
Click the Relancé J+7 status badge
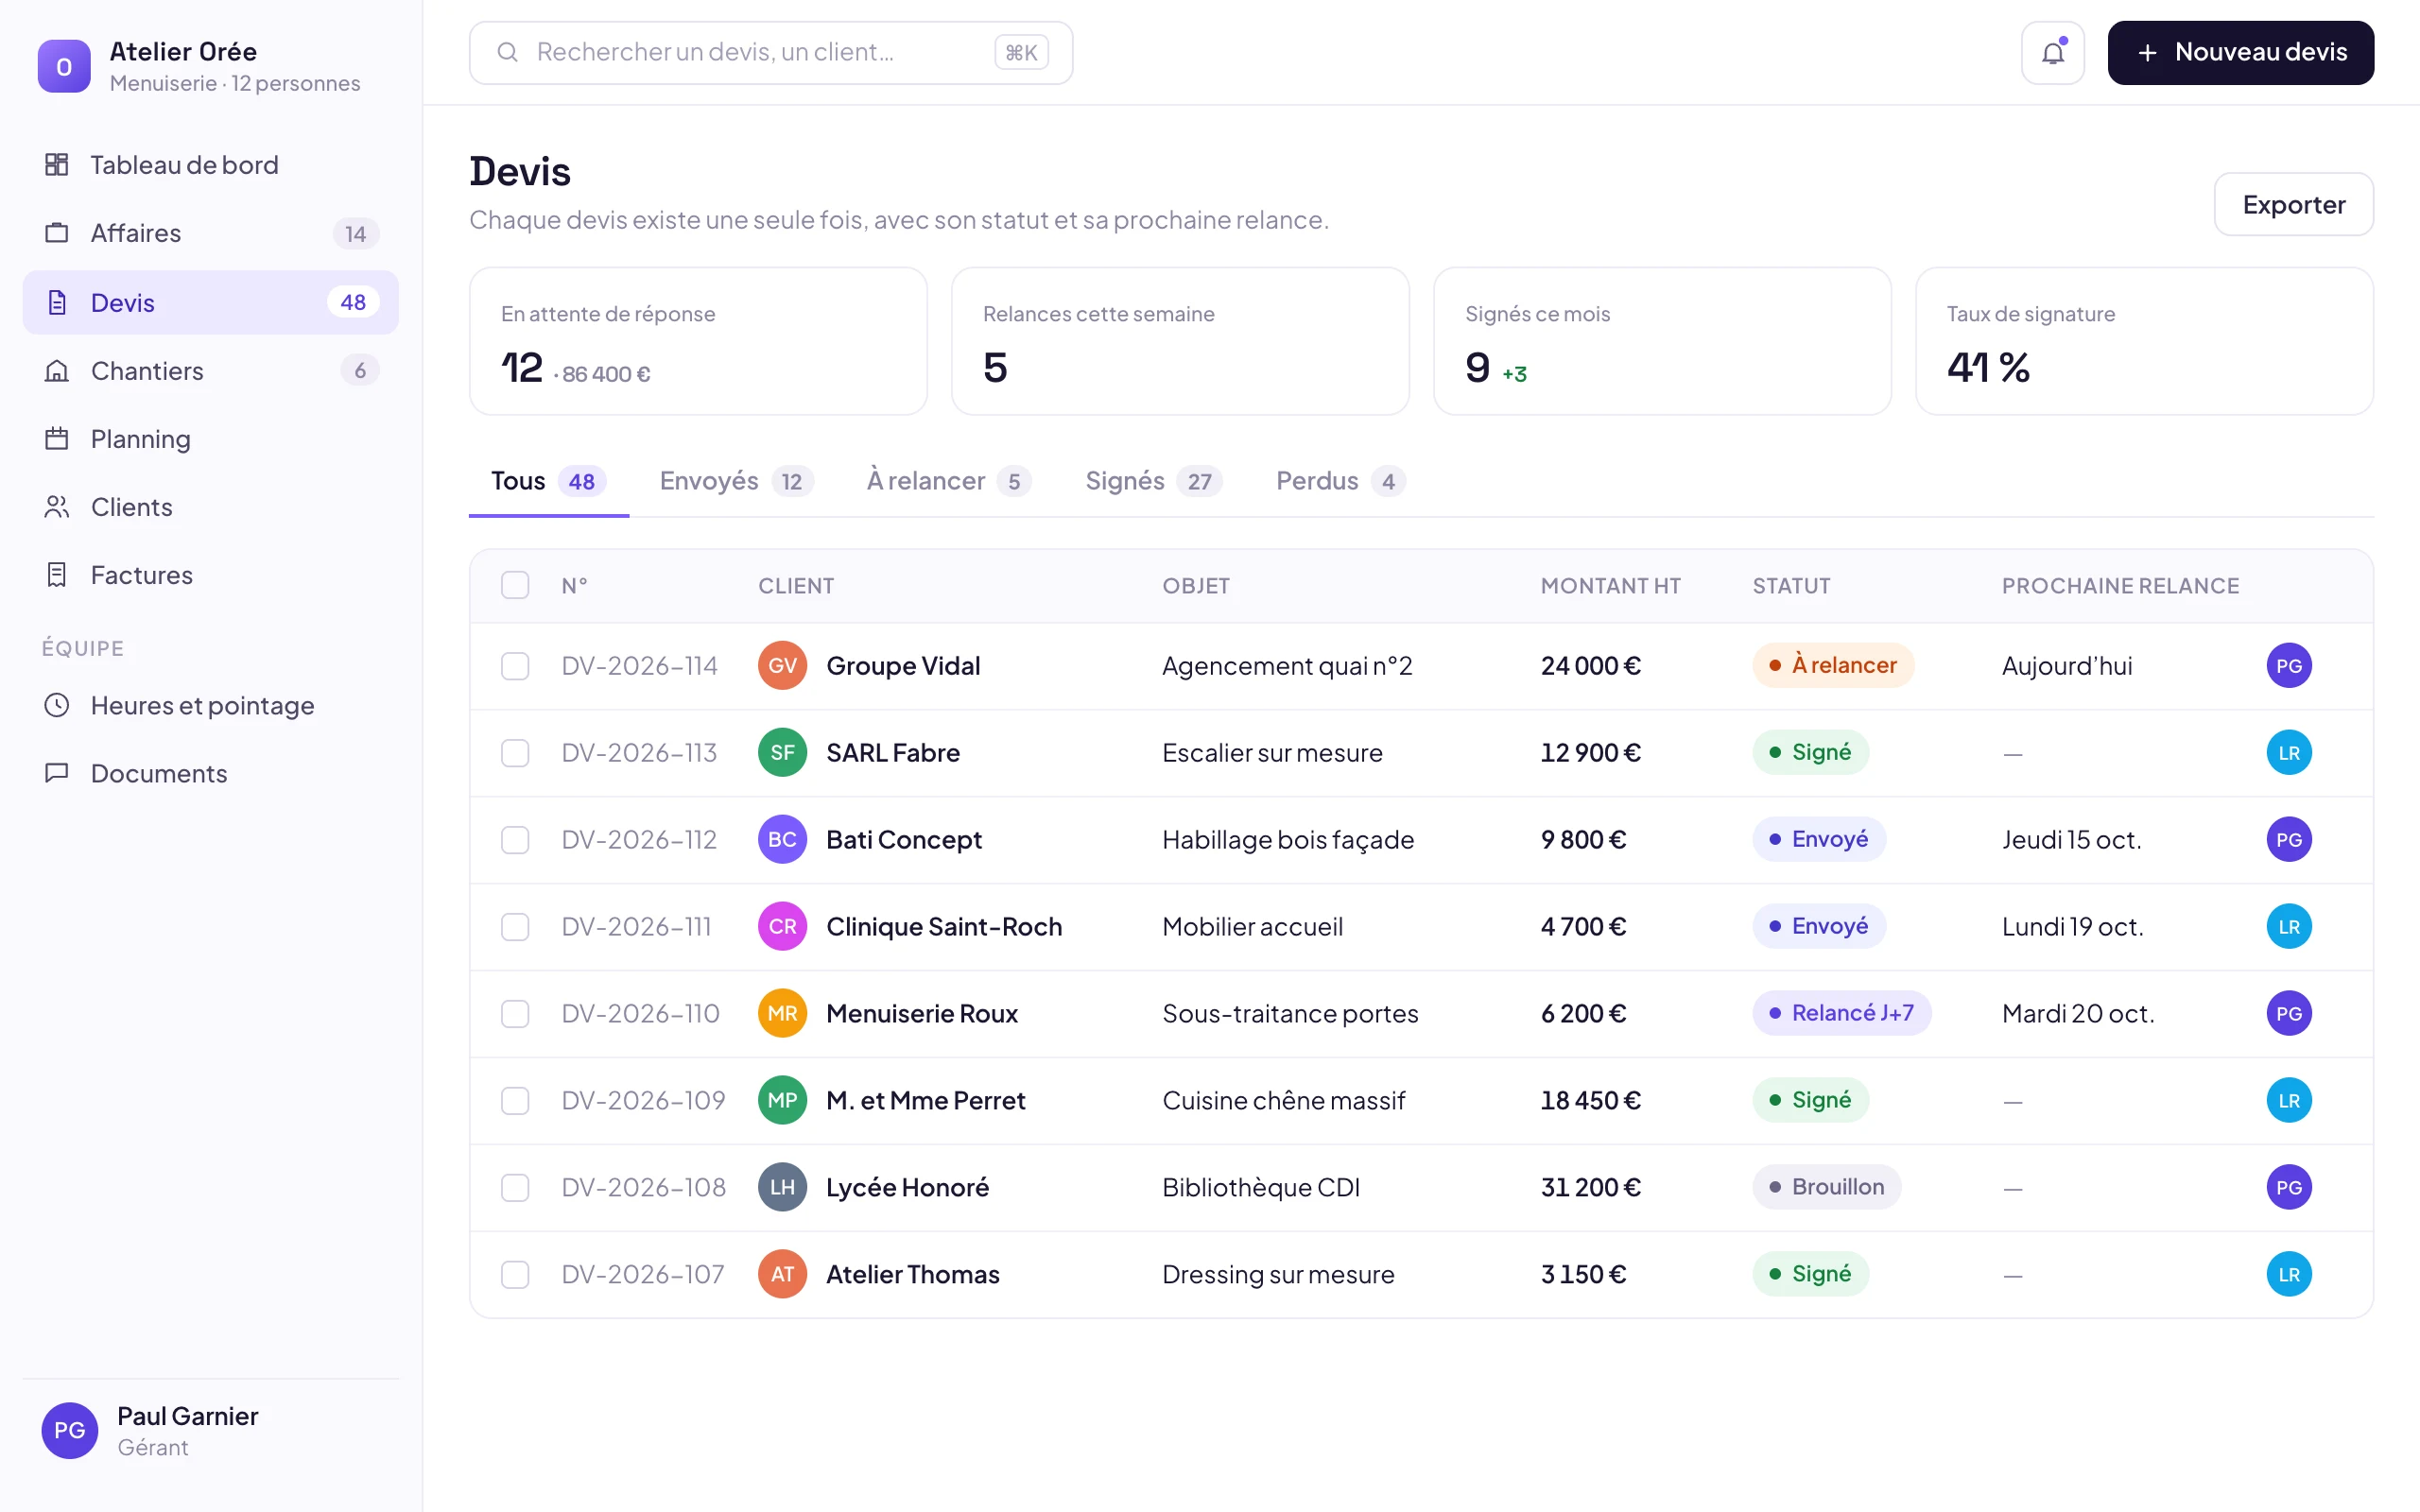coord(1841,1013)
